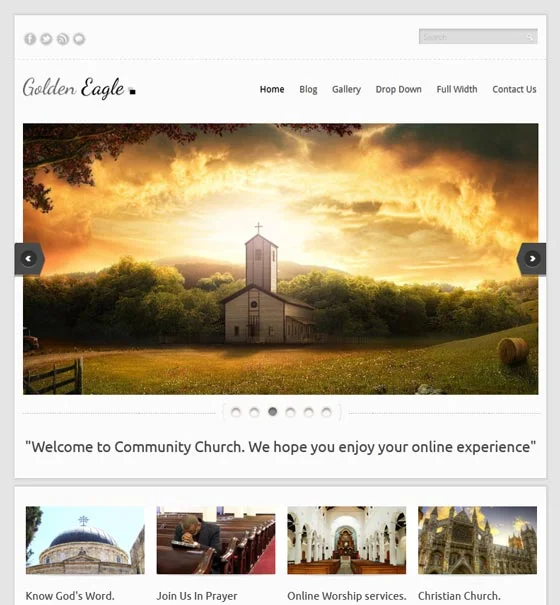
Task: Open the Gallery menu item
Action: click(x=346, y=90)
